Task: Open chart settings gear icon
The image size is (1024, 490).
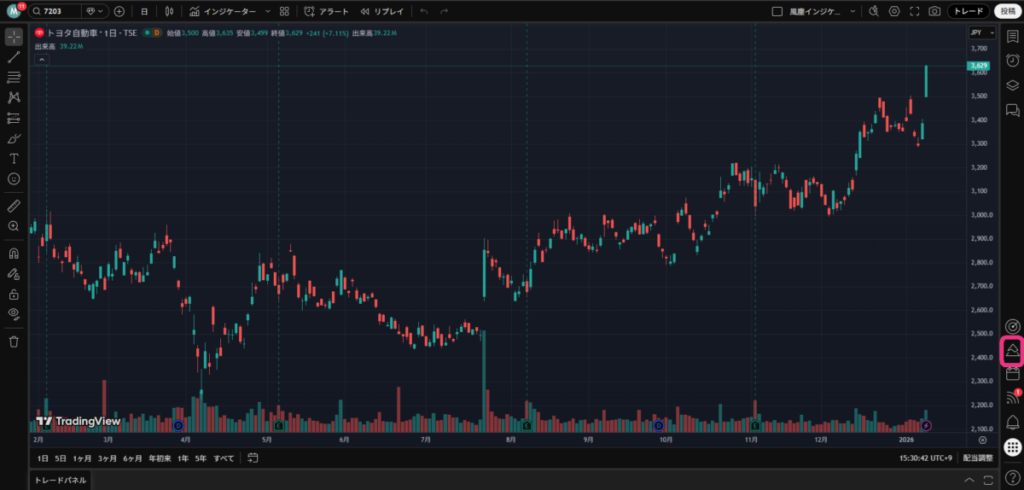Action: pyautogui.click(x=893, y=11)
